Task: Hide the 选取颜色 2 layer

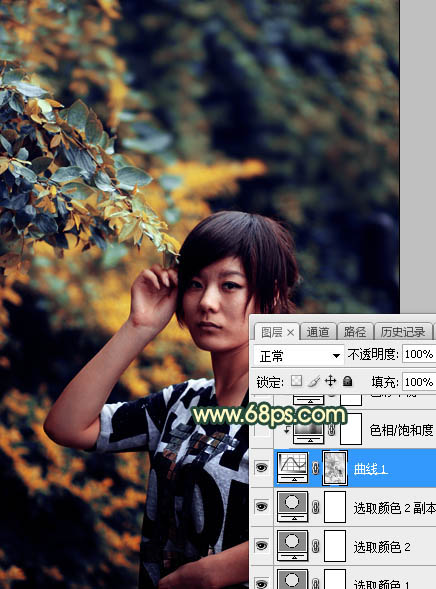Action: [x=262, y=546]
